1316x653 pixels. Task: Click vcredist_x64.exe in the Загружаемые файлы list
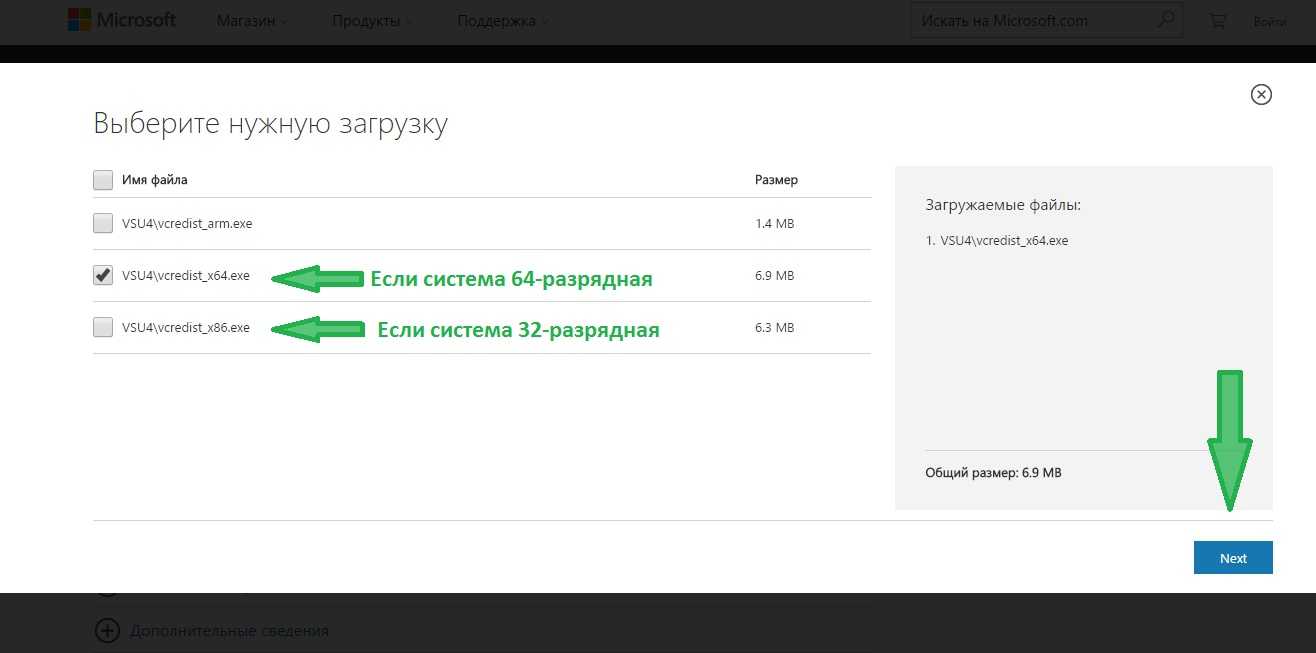pyautogui.click(x=1004, y=241)
